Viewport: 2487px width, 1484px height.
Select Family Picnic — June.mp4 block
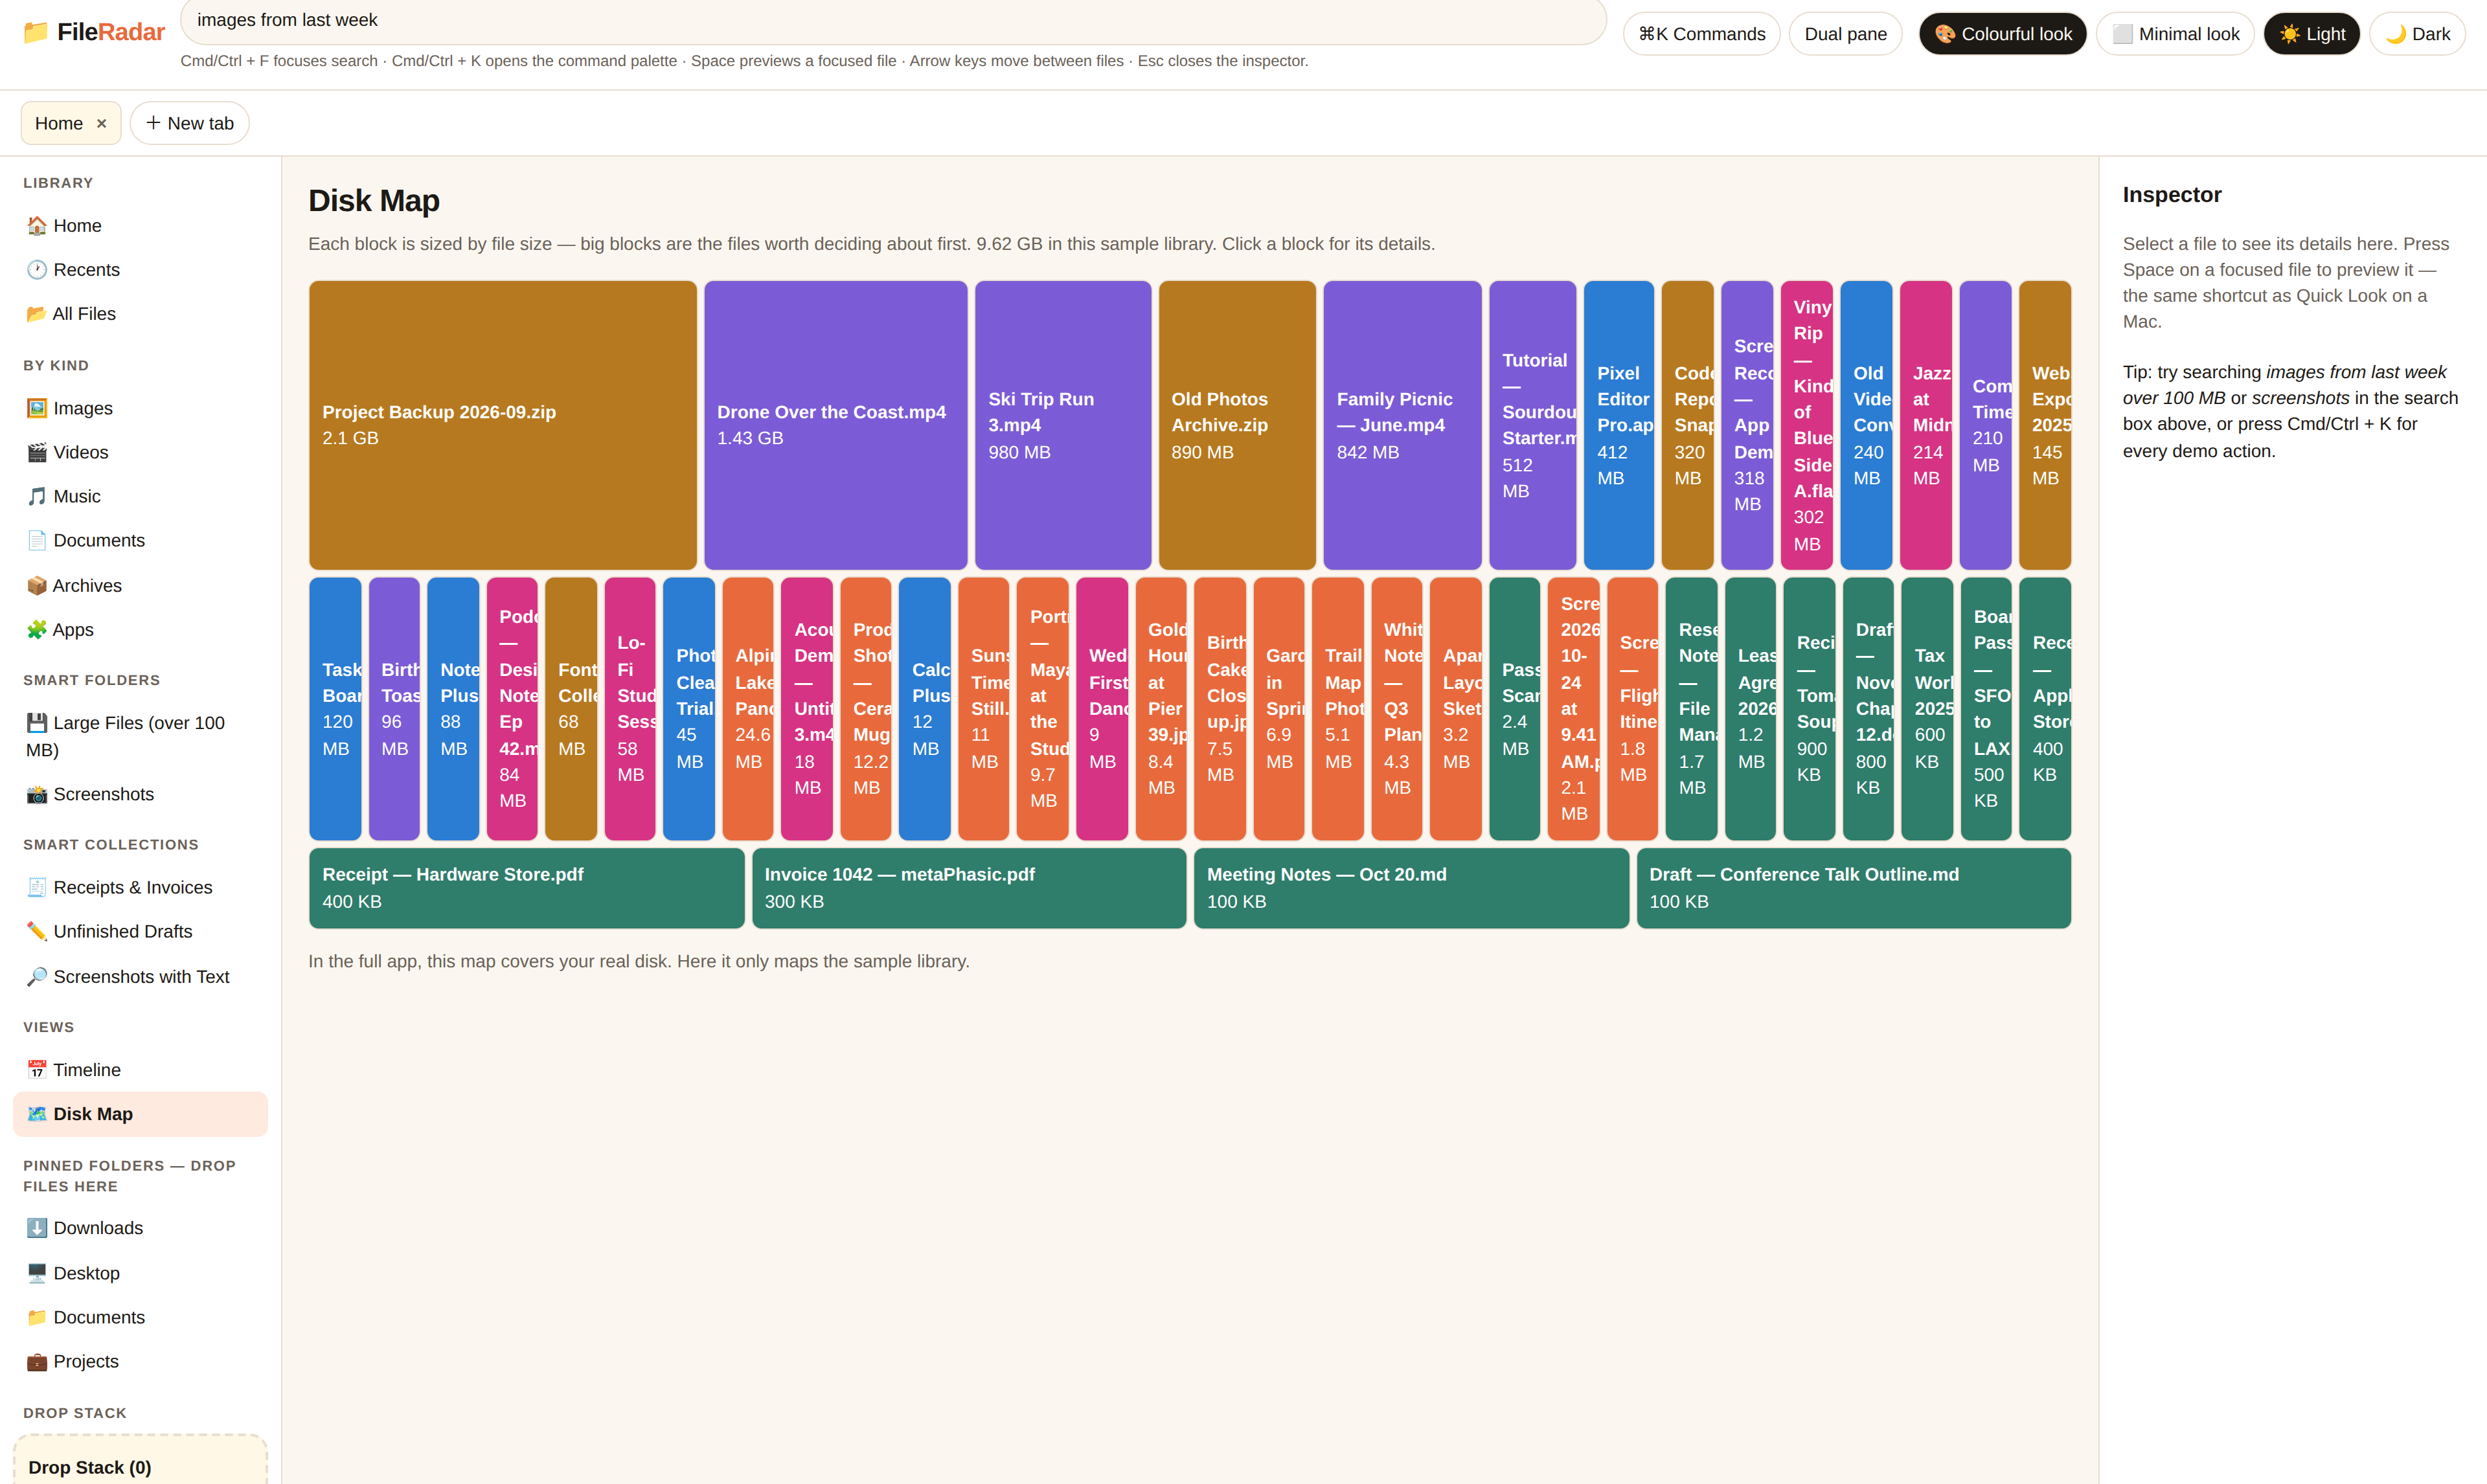pyautogui.click(x=1402, y=425)
